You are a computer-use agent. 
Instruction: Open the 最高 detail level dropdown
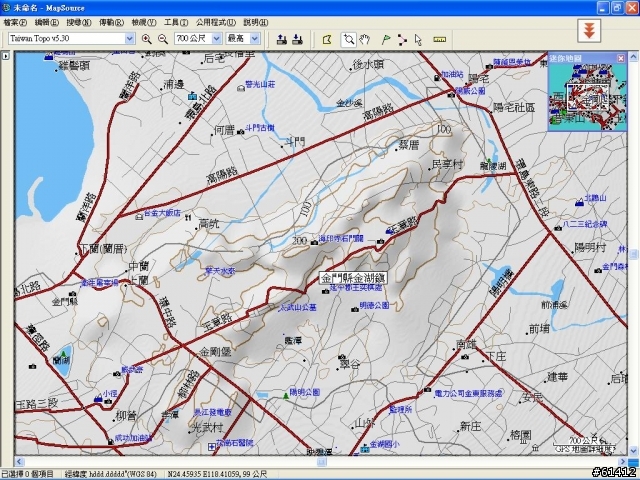pos(255,38)
